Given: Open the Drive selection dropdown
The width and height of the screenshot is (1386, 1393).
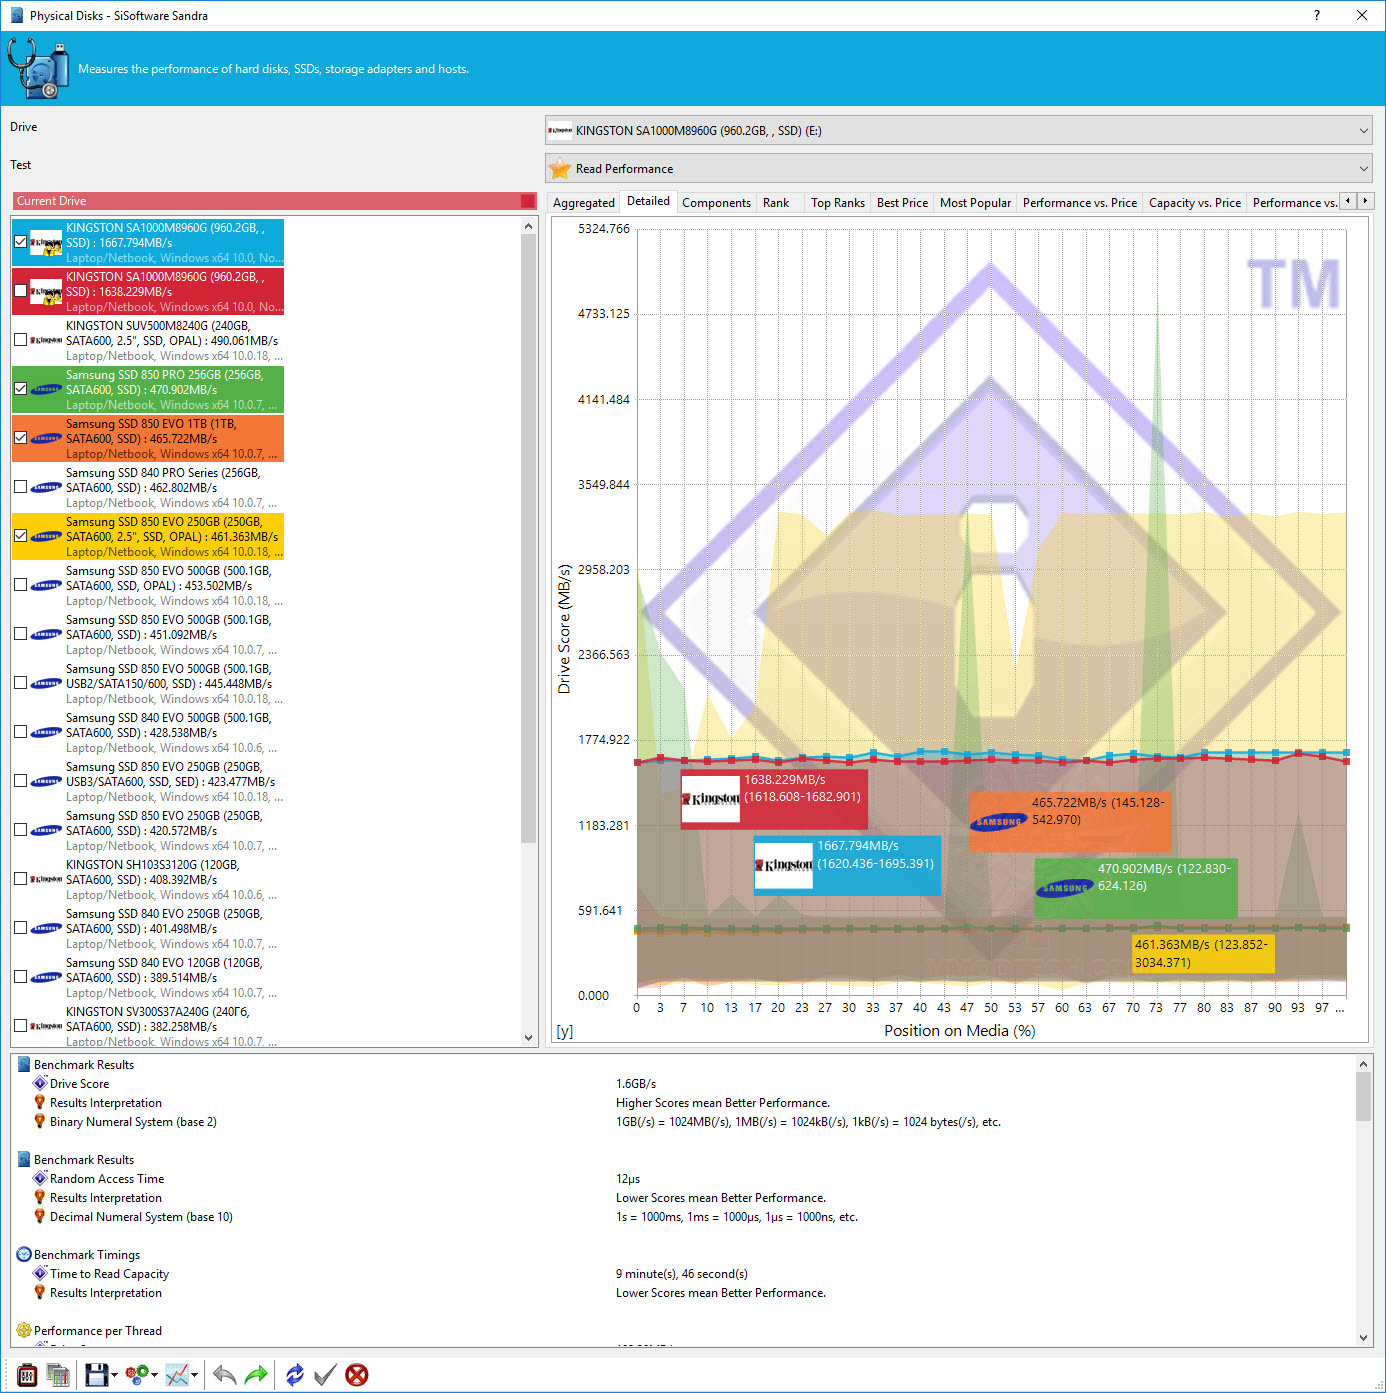Looking at the screenshot, I should point(959,130).
